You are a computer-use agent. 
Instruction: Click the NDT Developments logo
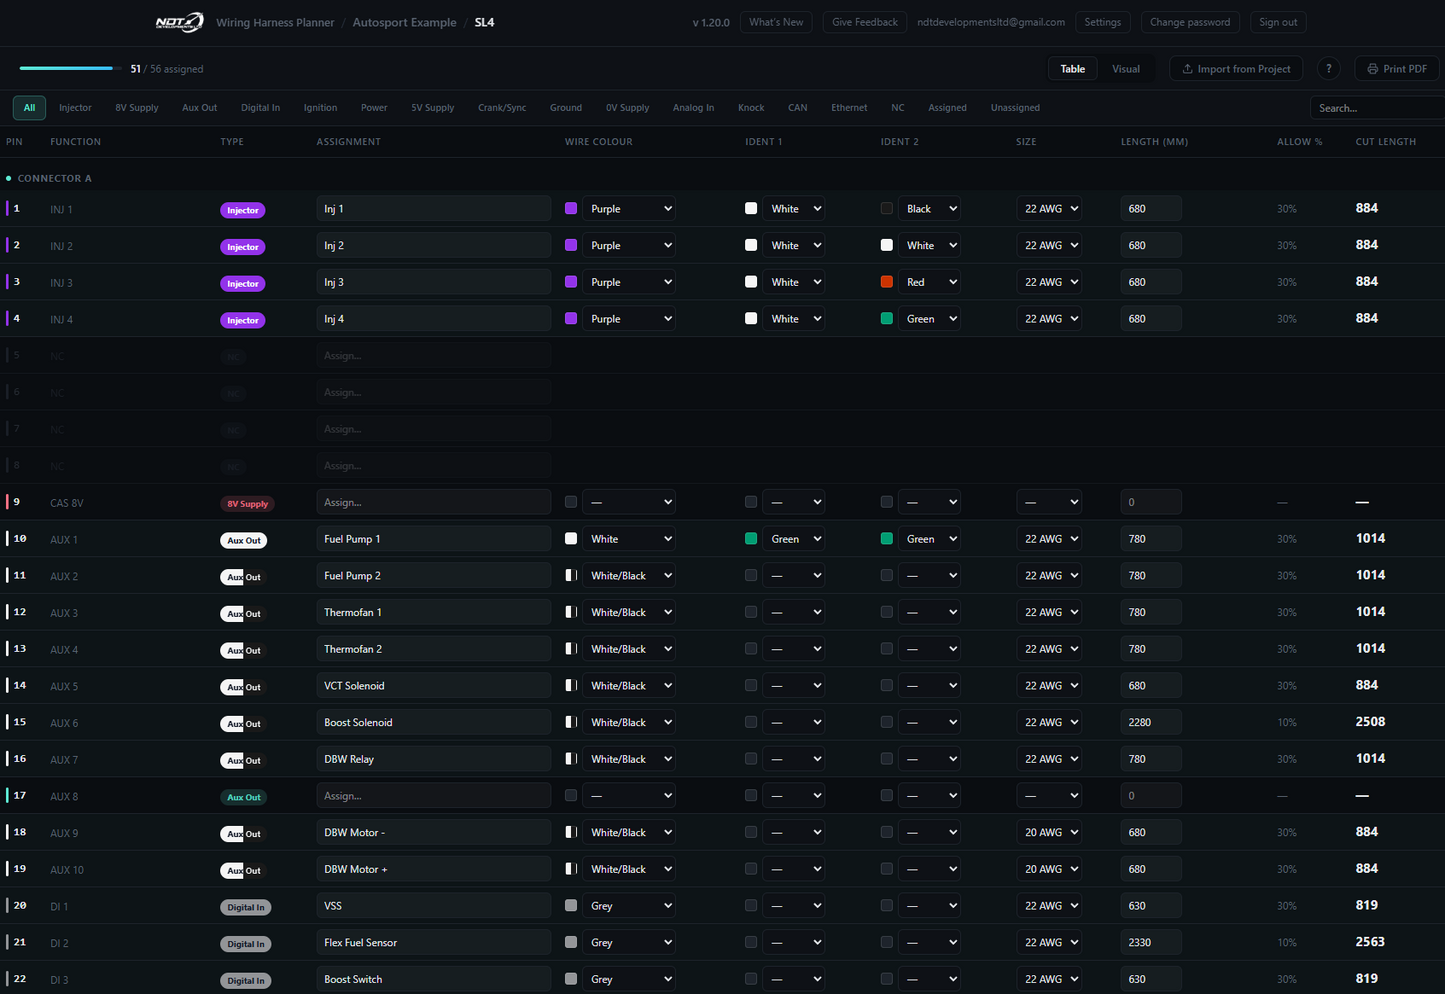click(x=180, y=22)
